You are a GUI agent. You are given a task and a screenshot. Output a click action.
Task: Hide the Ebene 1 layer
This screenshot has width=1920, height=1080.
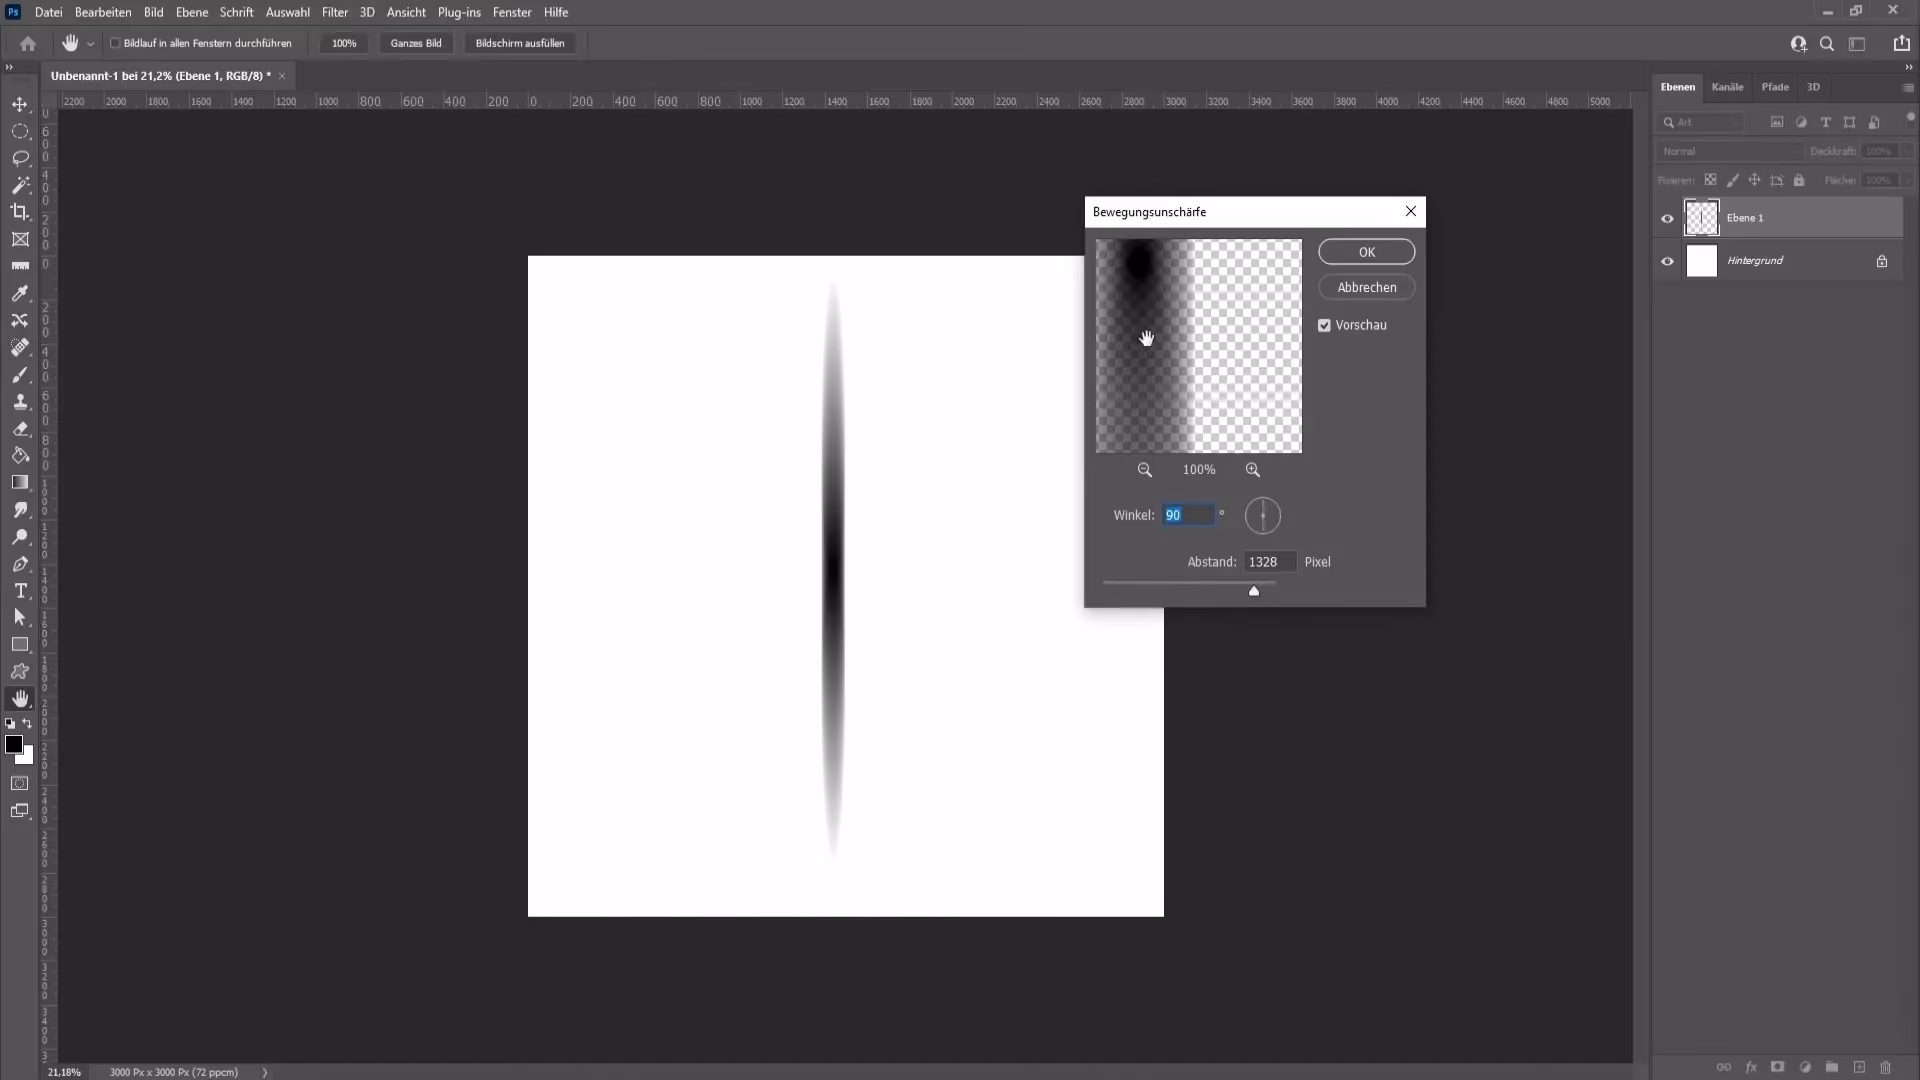1667,218
